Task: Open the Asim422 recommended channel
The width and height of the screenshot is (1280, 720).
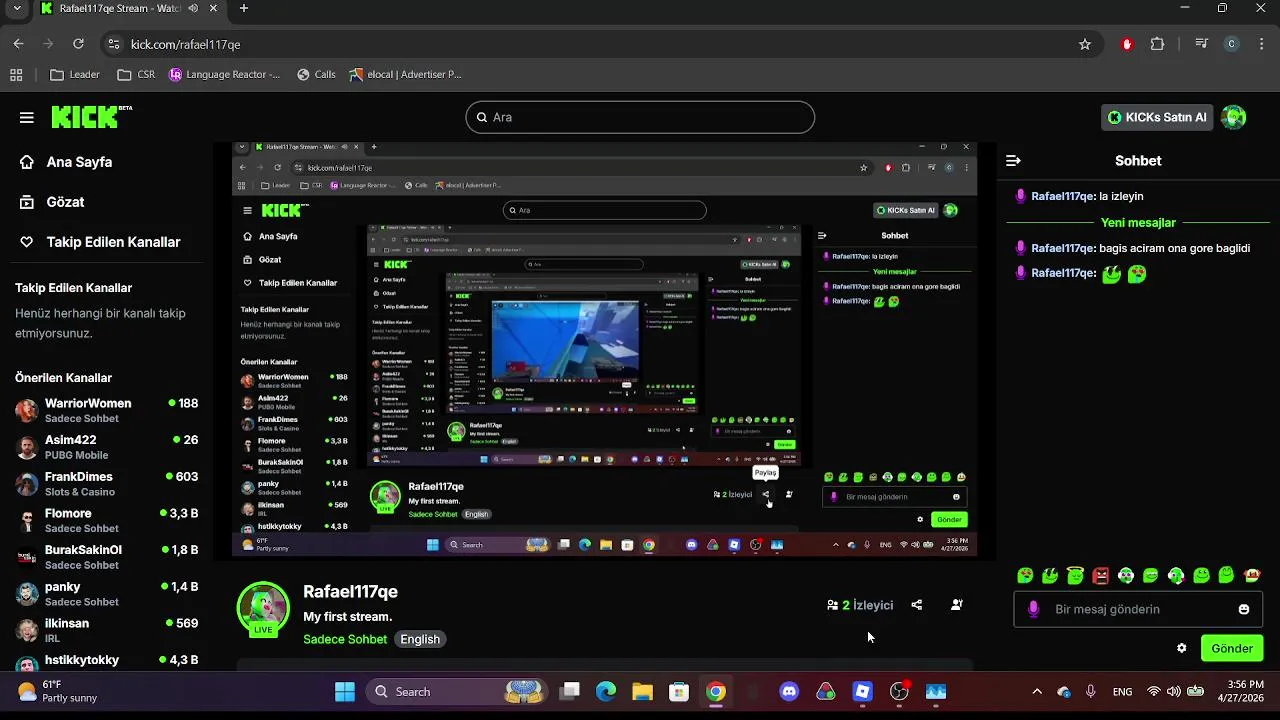Action: coord(107,447)
